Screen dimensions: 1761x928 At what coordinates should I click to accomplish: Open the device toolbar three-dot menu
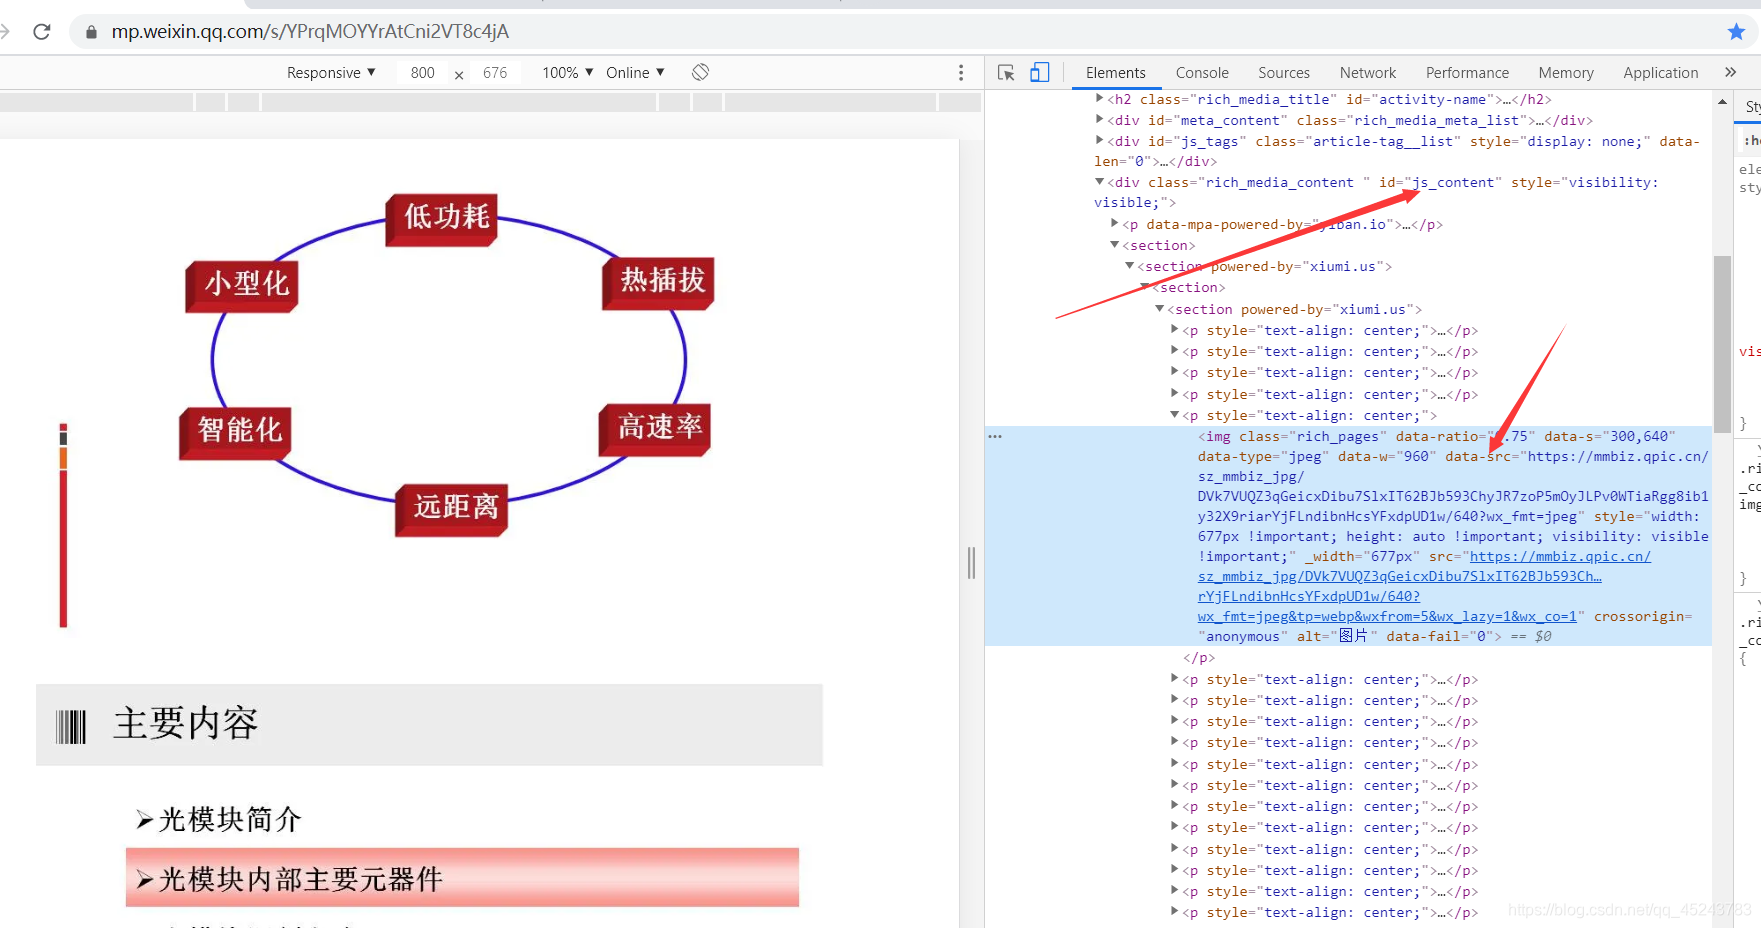point(961,72)
